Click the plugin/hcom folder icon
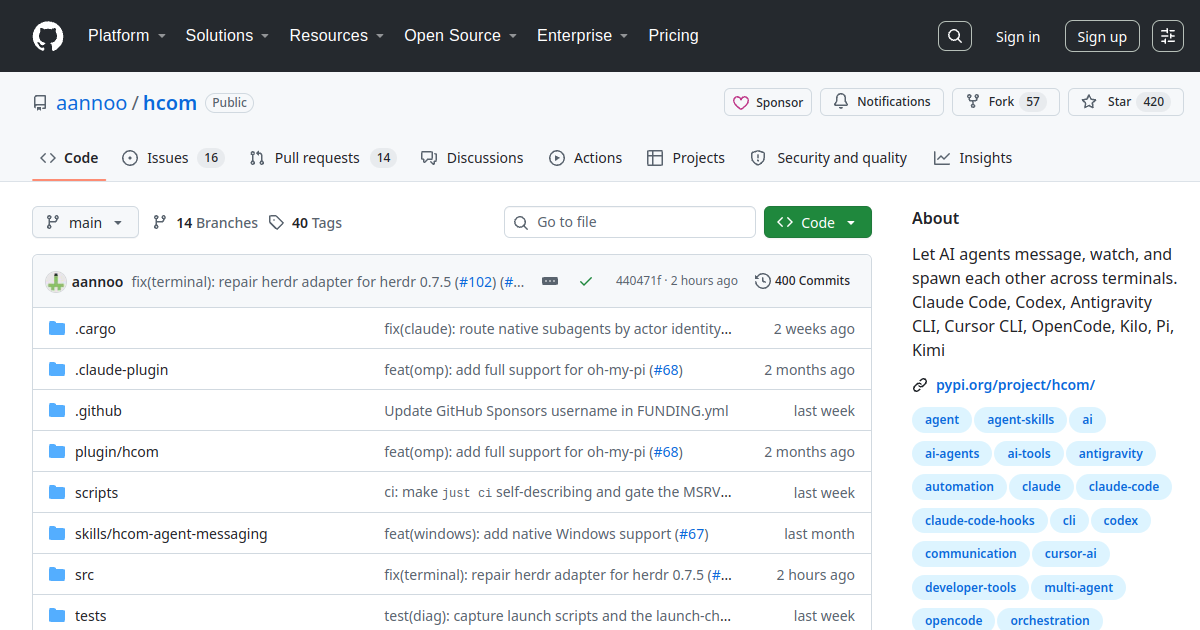 coord(57,452)
